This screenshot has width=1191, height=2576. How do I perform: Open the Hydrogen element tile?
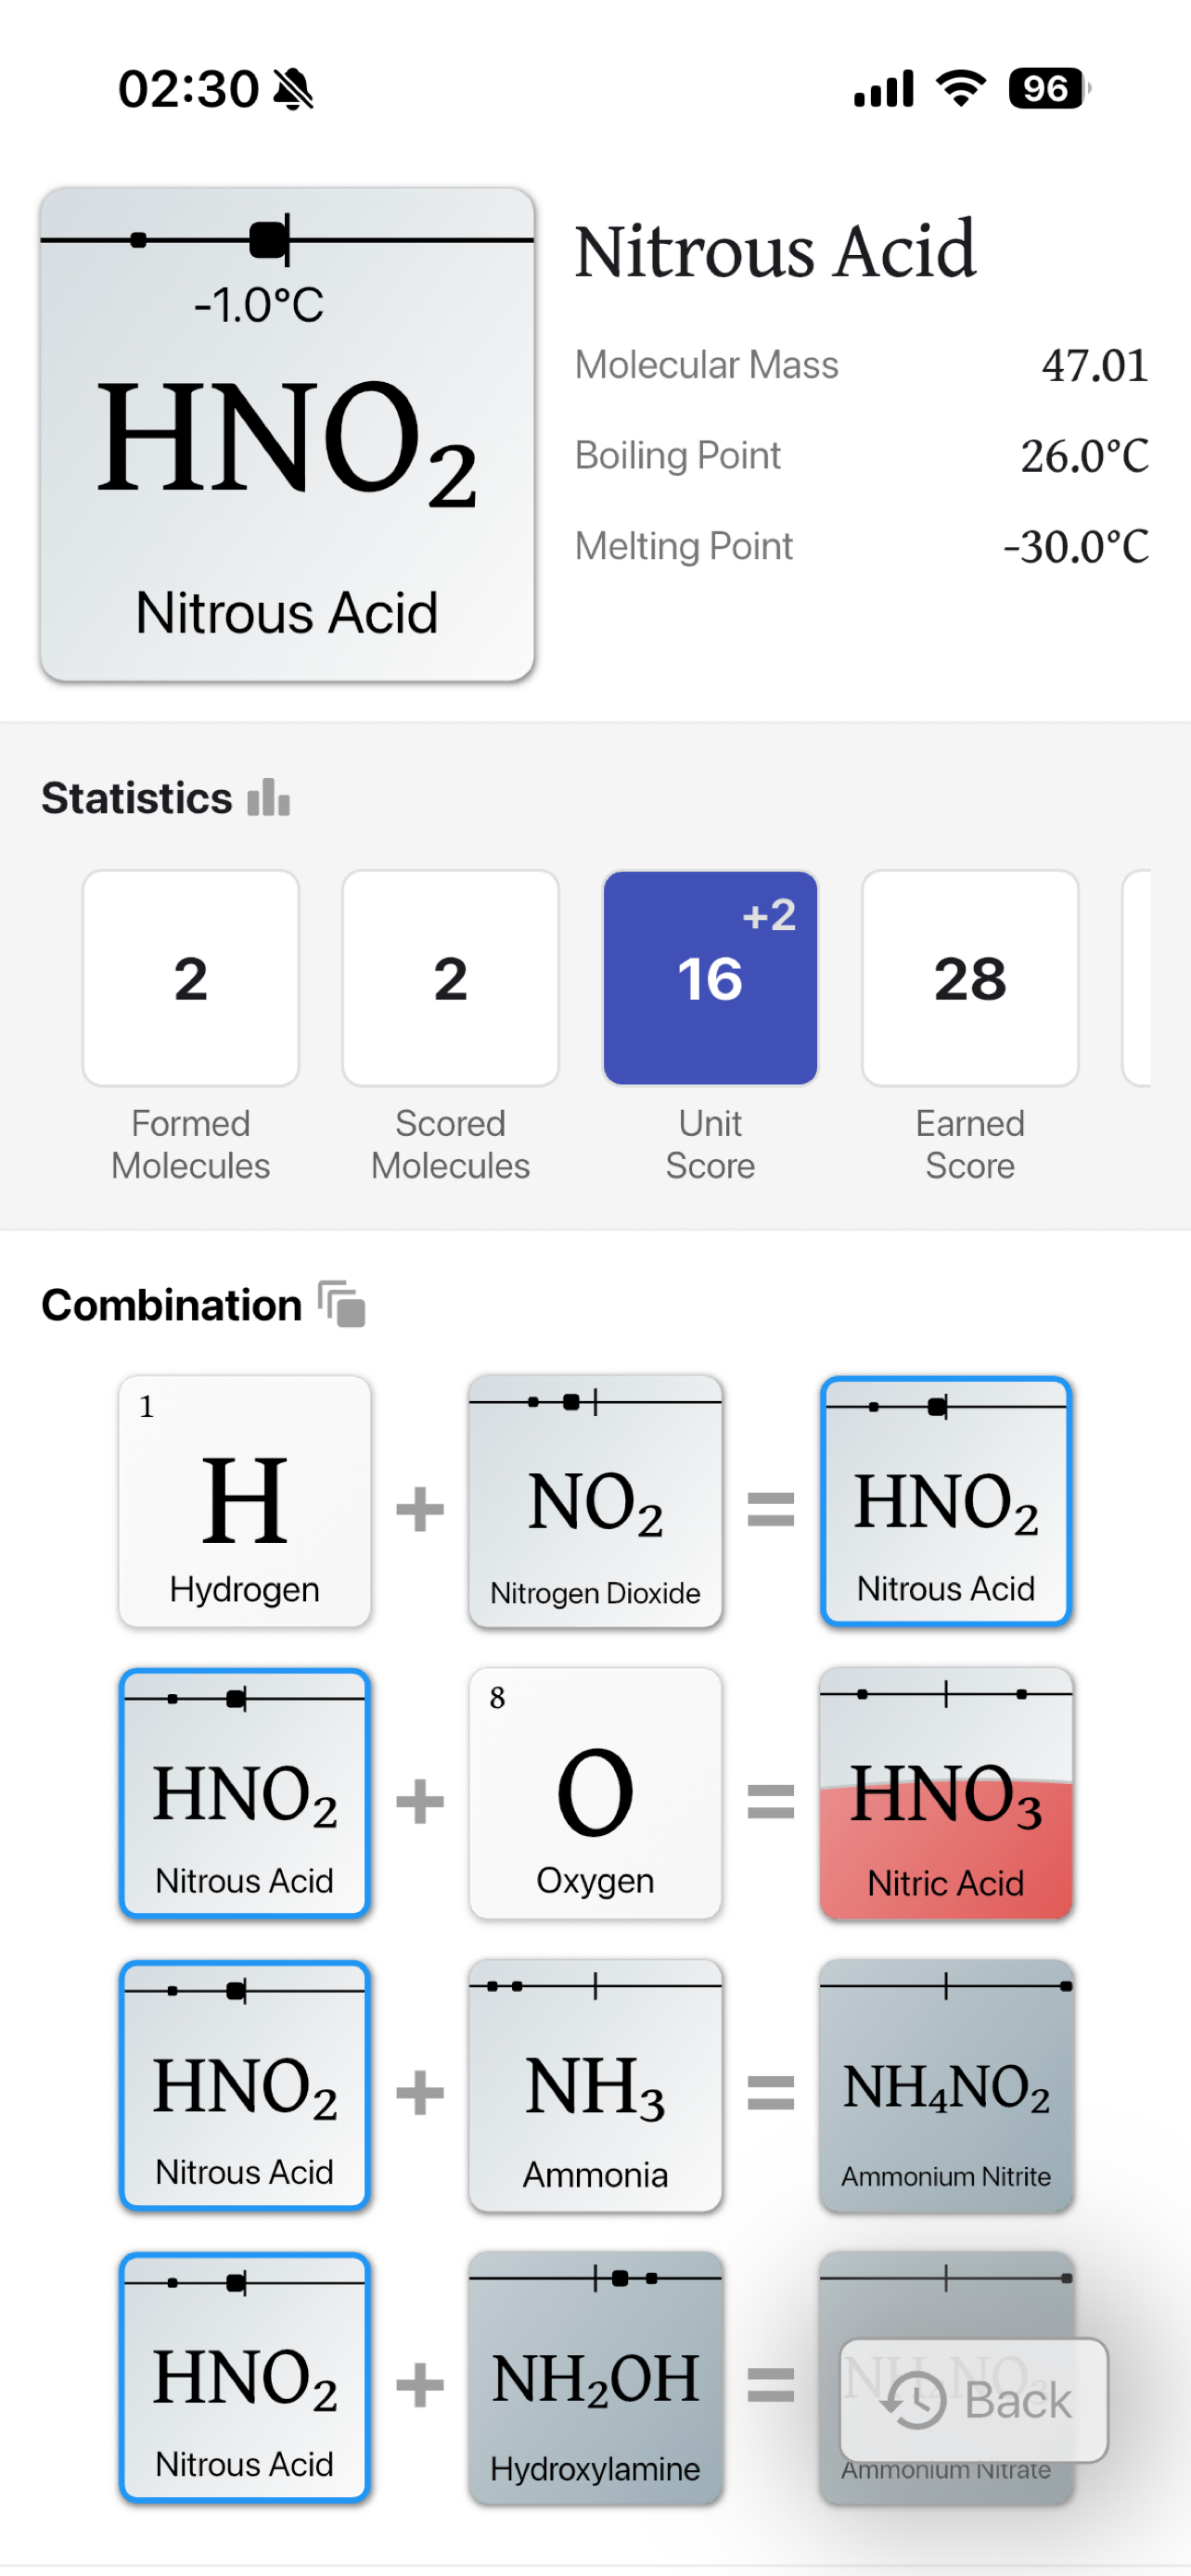[245, 1501]
